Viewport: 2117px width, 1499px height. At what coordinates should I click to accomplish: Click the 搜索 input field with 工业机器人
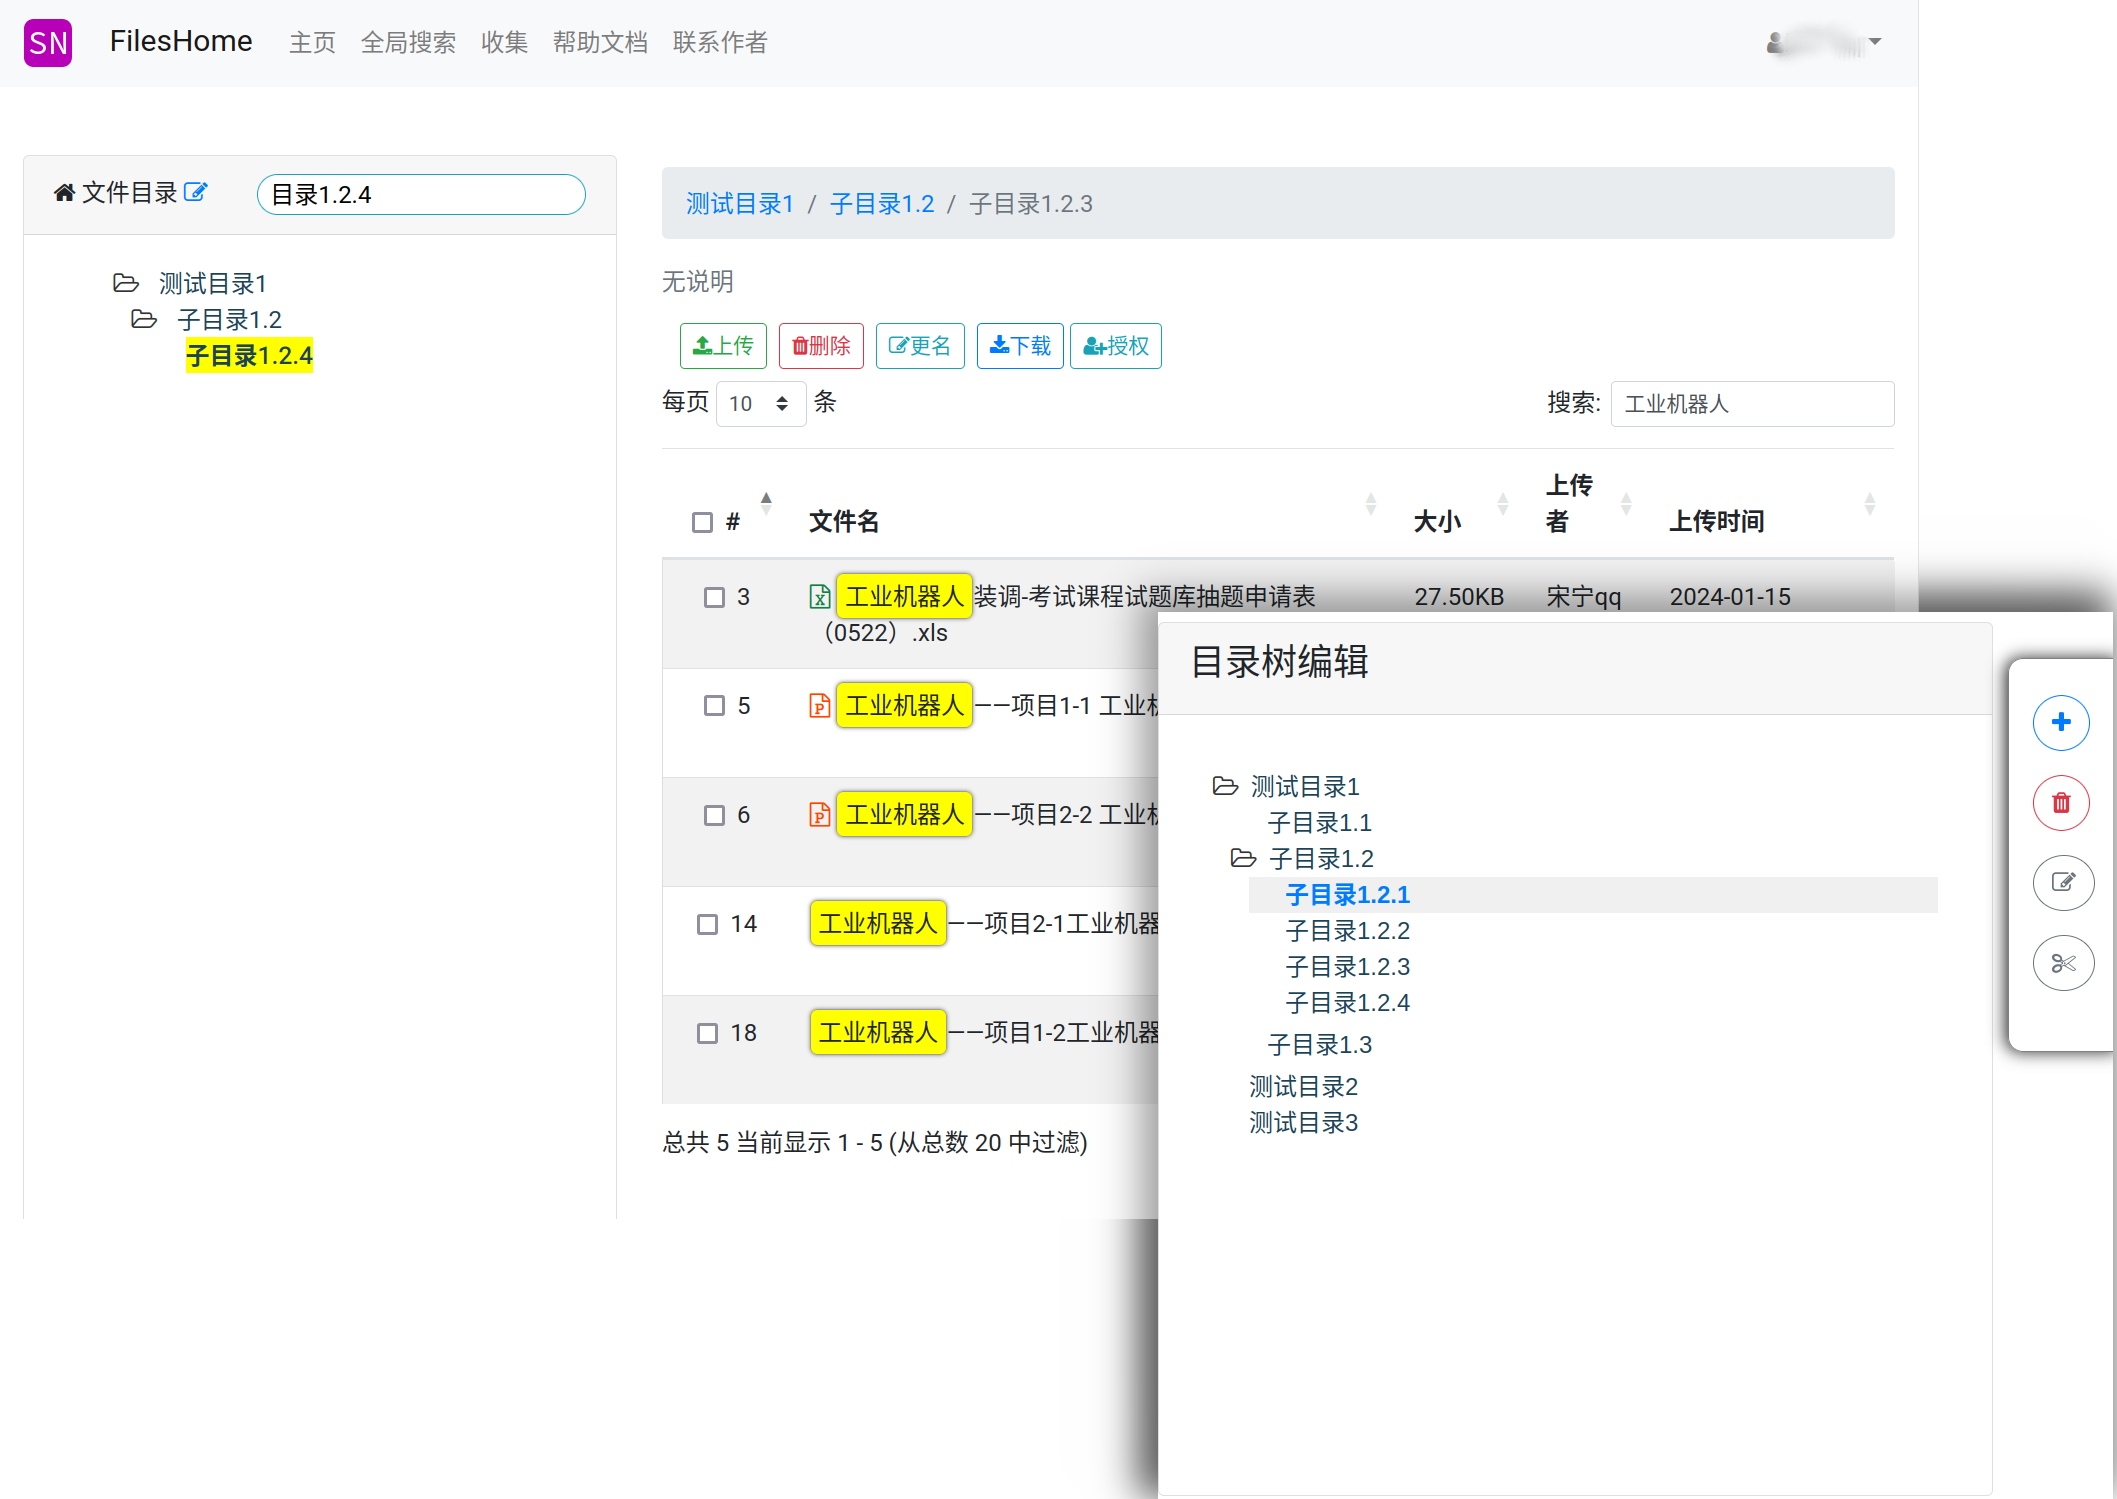click(1751, 404)
